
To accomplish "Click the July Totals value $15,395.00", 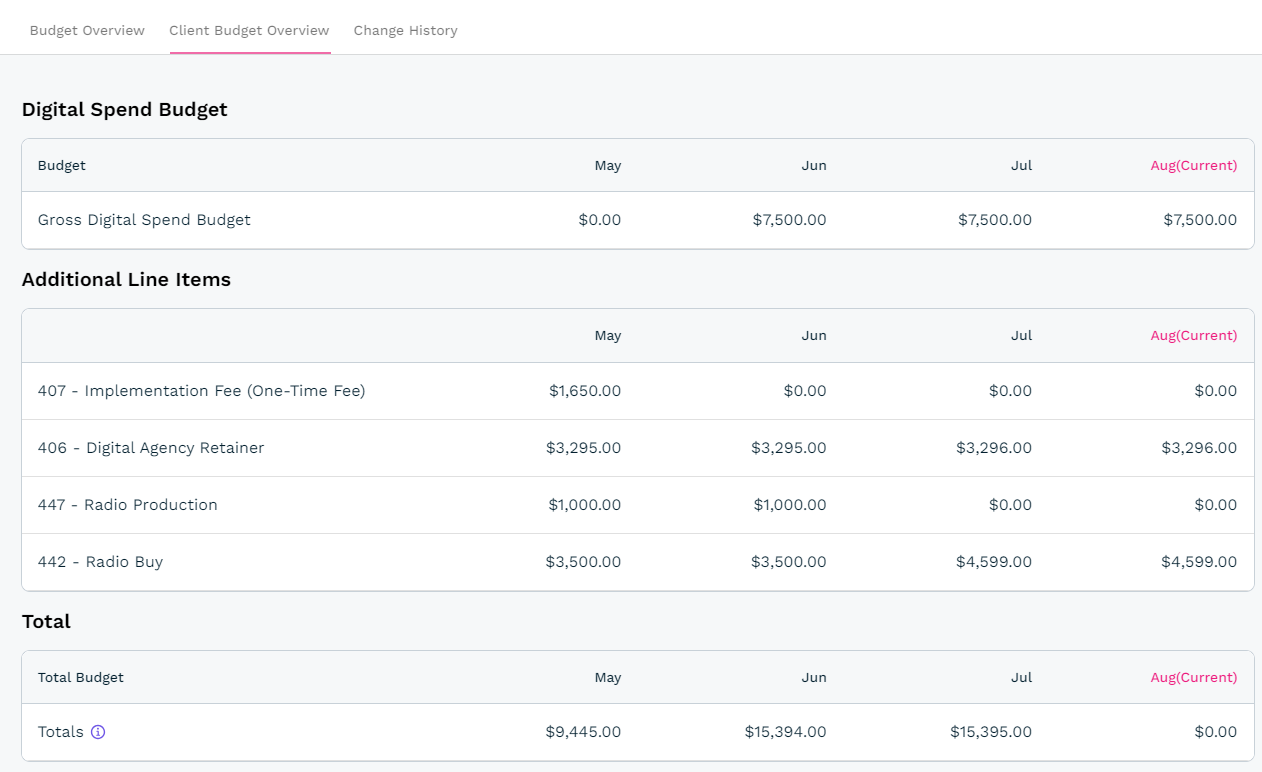I will point(990,732).
